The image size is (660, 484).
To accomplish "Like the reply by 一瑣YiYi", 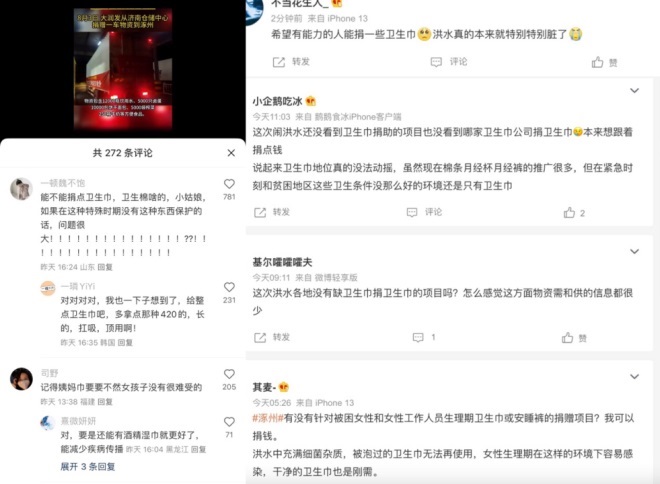I will click(229, 287).
